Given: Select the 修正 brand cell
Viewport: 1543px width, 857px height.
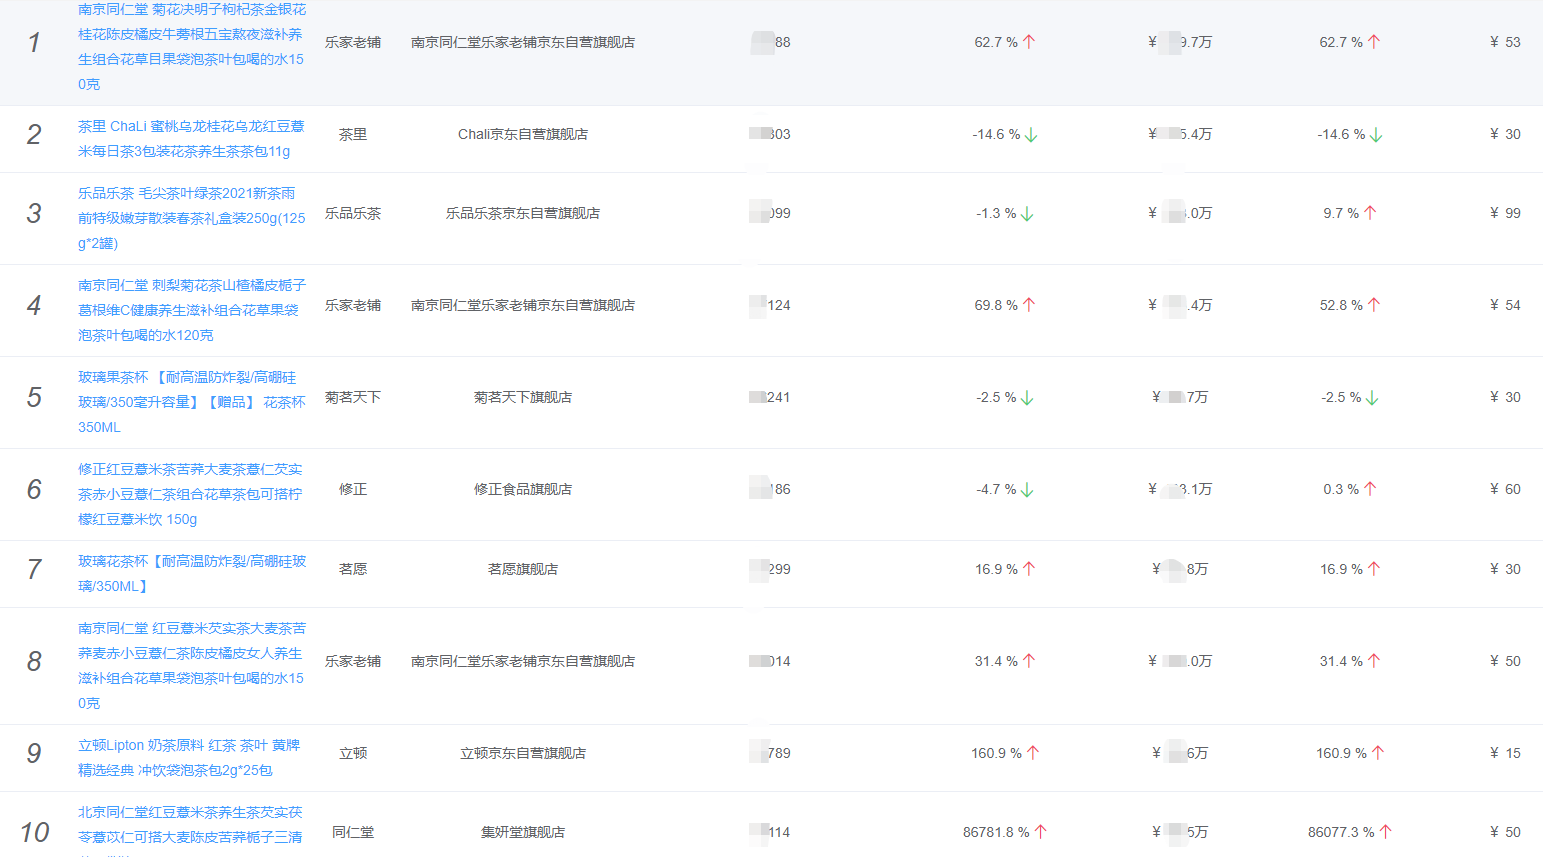Looking at the screenshot, I should 353,489.
